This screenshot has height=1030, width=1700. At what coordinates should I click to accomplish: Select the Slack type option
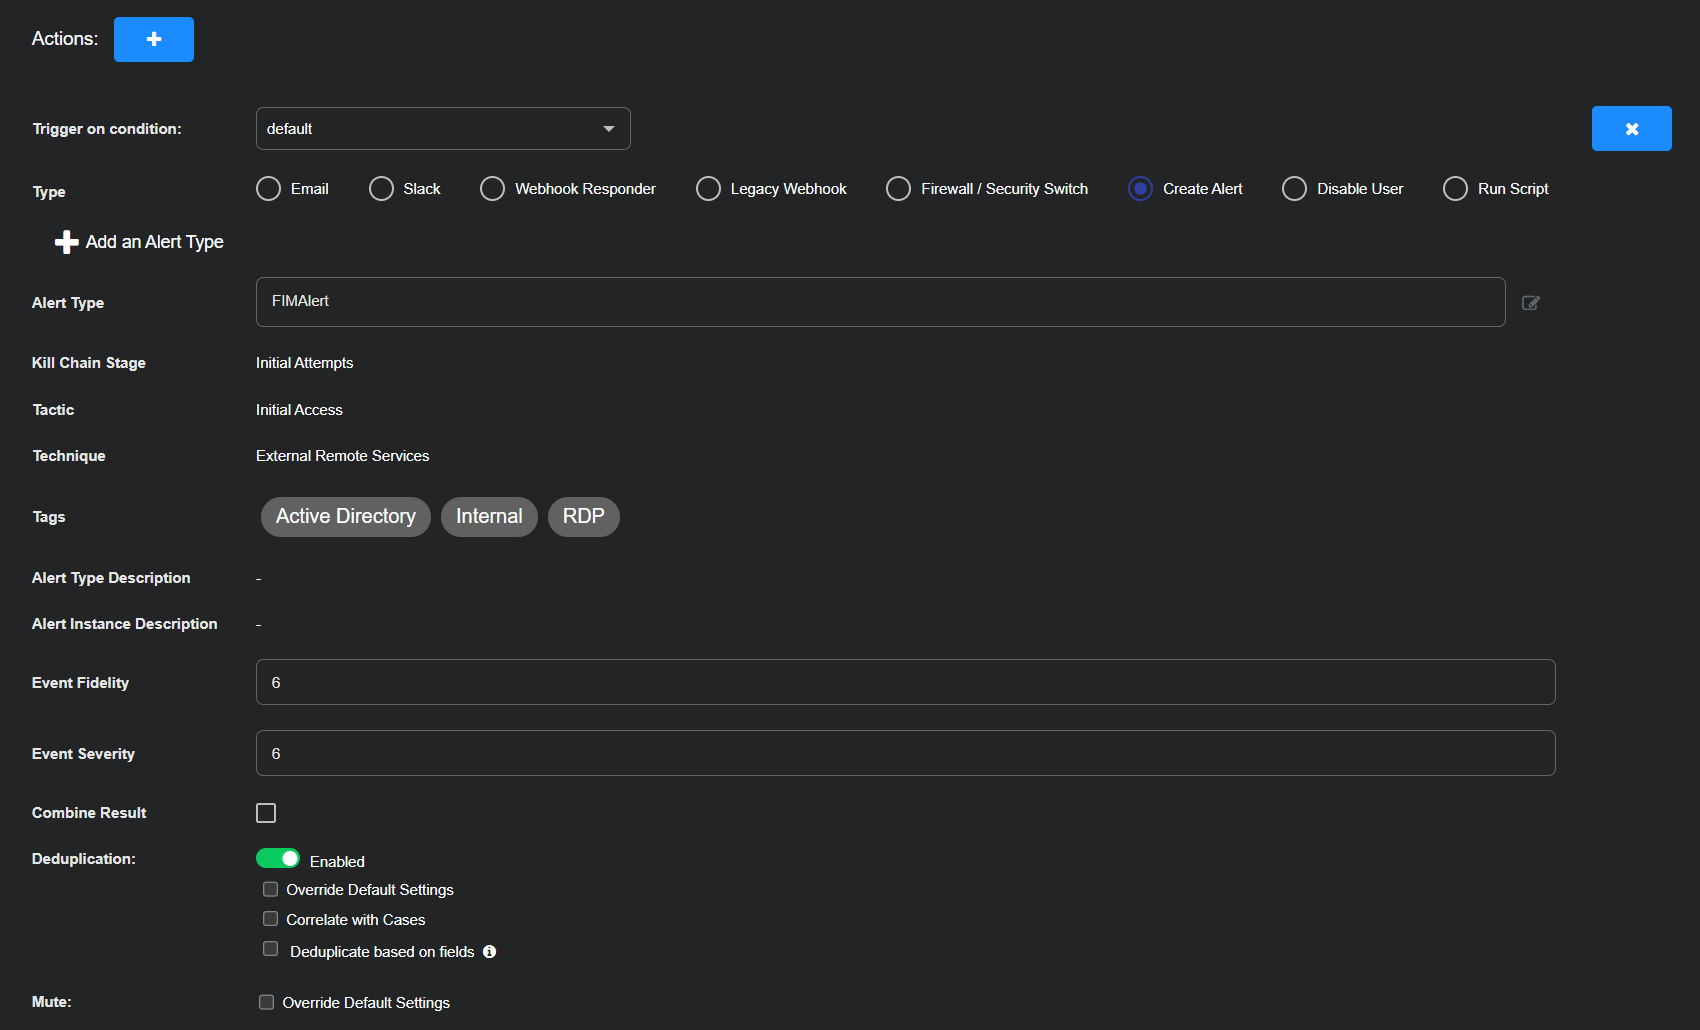[x=381, y=189]
